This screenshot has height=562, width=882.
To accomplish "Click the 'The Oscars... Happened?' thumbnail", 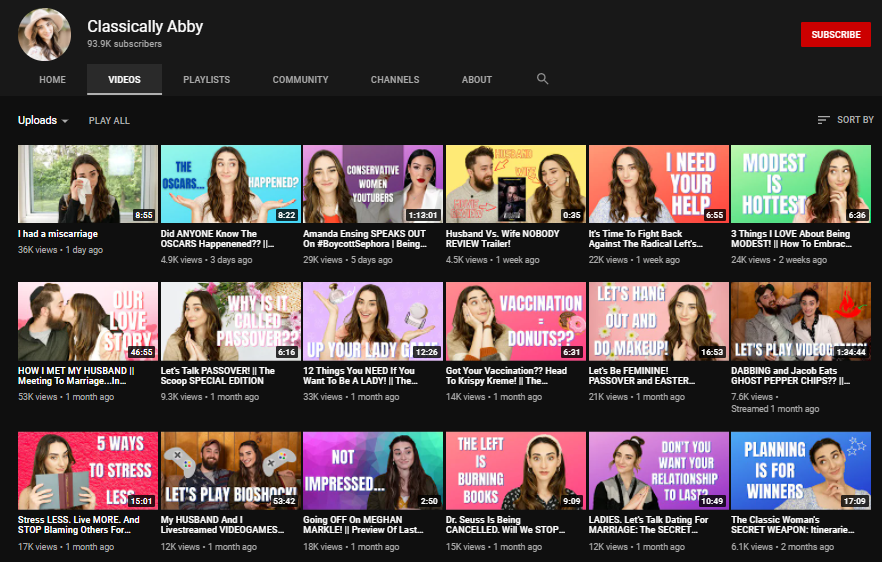I will [x=231, y=184].
